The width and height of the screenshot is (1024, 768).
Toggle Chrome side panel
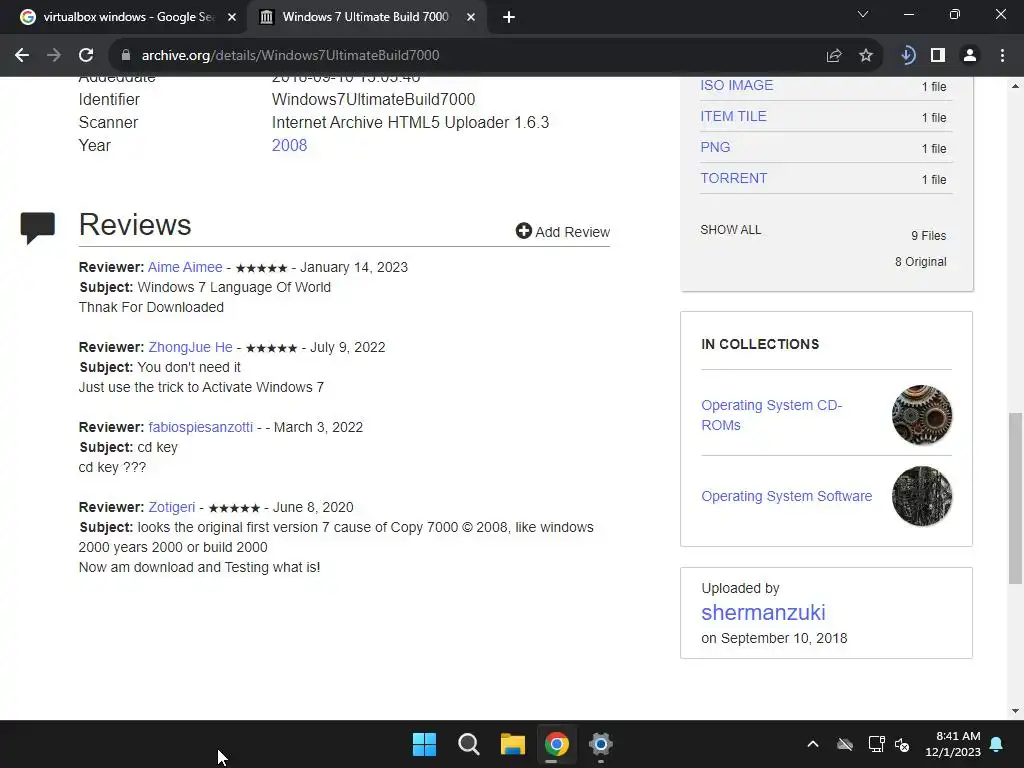coord(938,56)
